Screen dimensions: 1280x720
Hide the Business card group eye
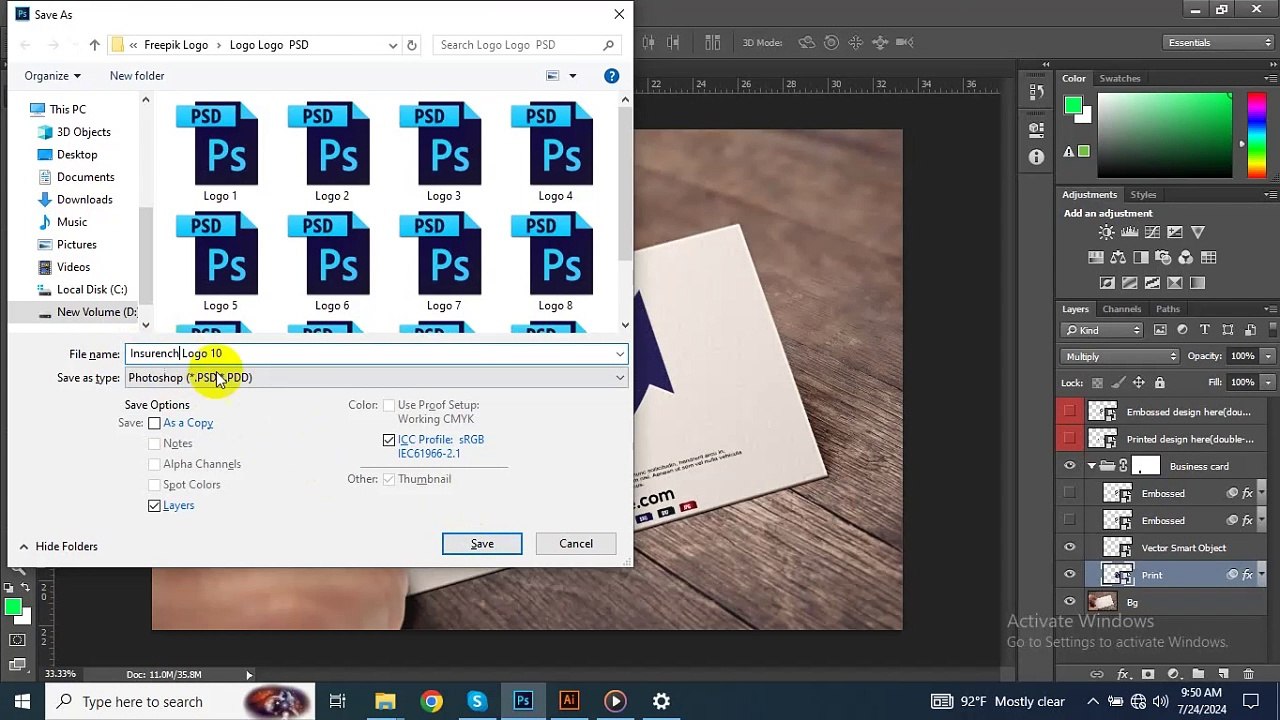1069,466
